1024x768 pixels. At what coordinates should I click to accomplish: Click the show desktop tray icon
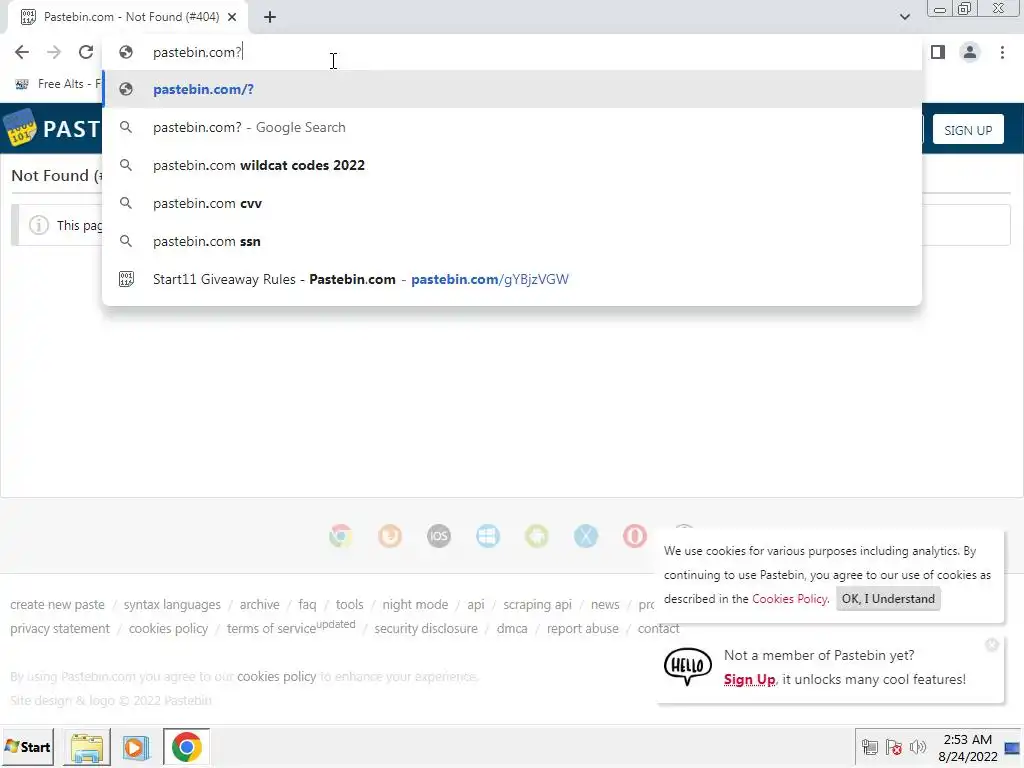tap(1012, 748)
